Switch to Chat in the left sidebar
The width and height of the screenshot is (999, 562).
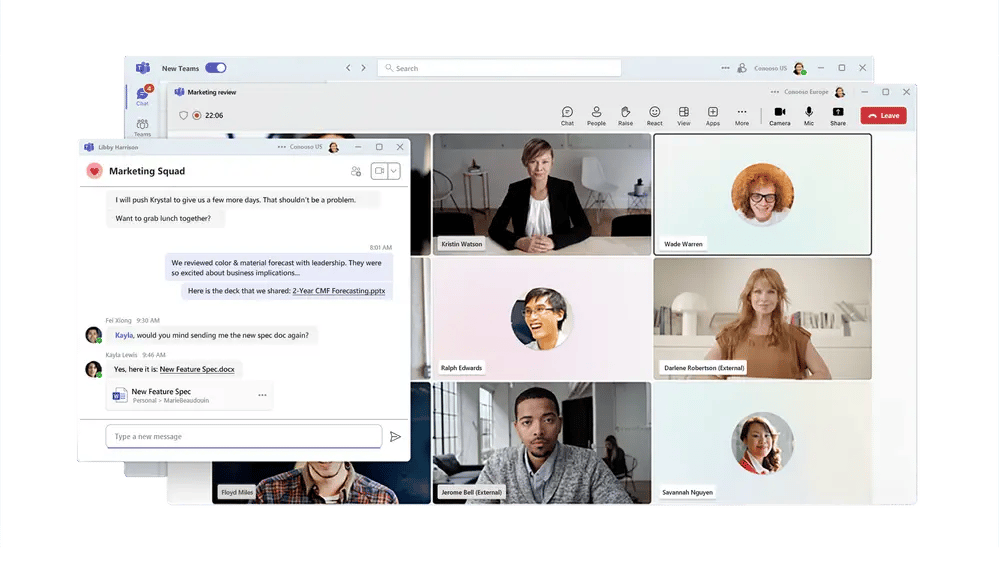pos(142,96)
